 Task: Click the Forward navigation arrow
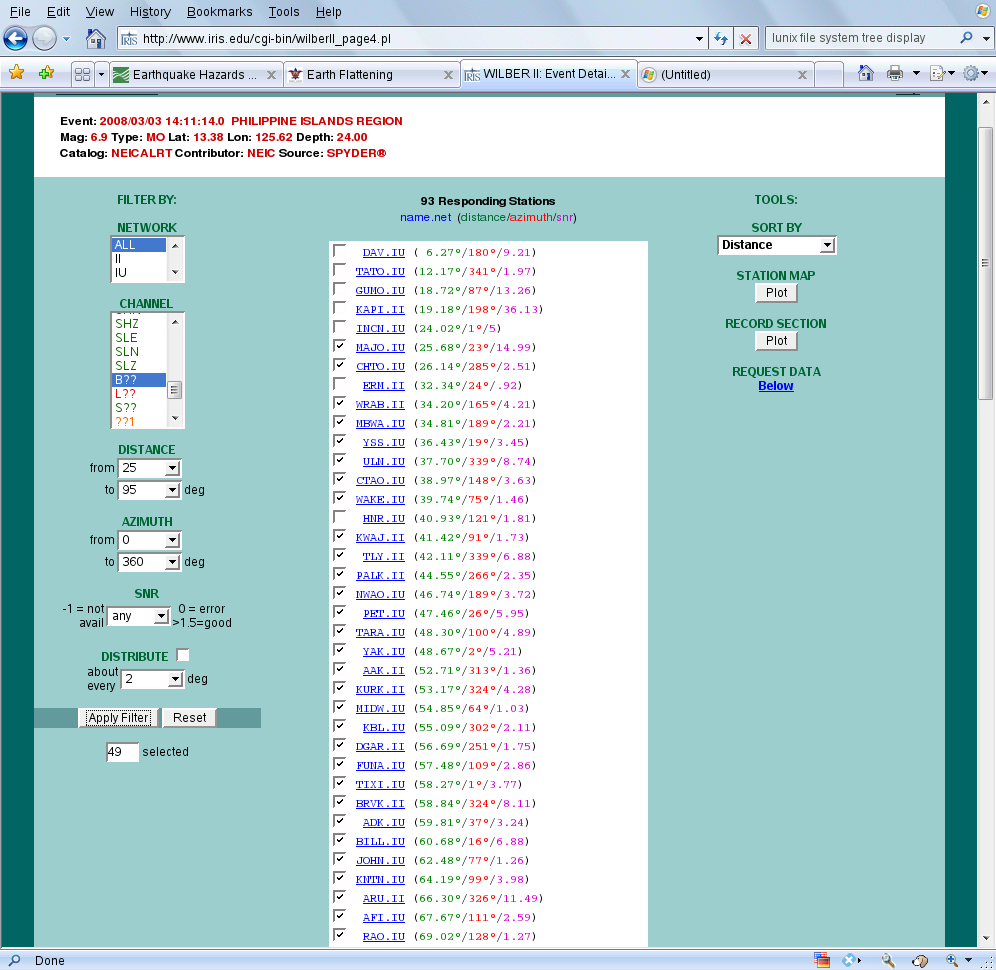click(x=44, y=39)
